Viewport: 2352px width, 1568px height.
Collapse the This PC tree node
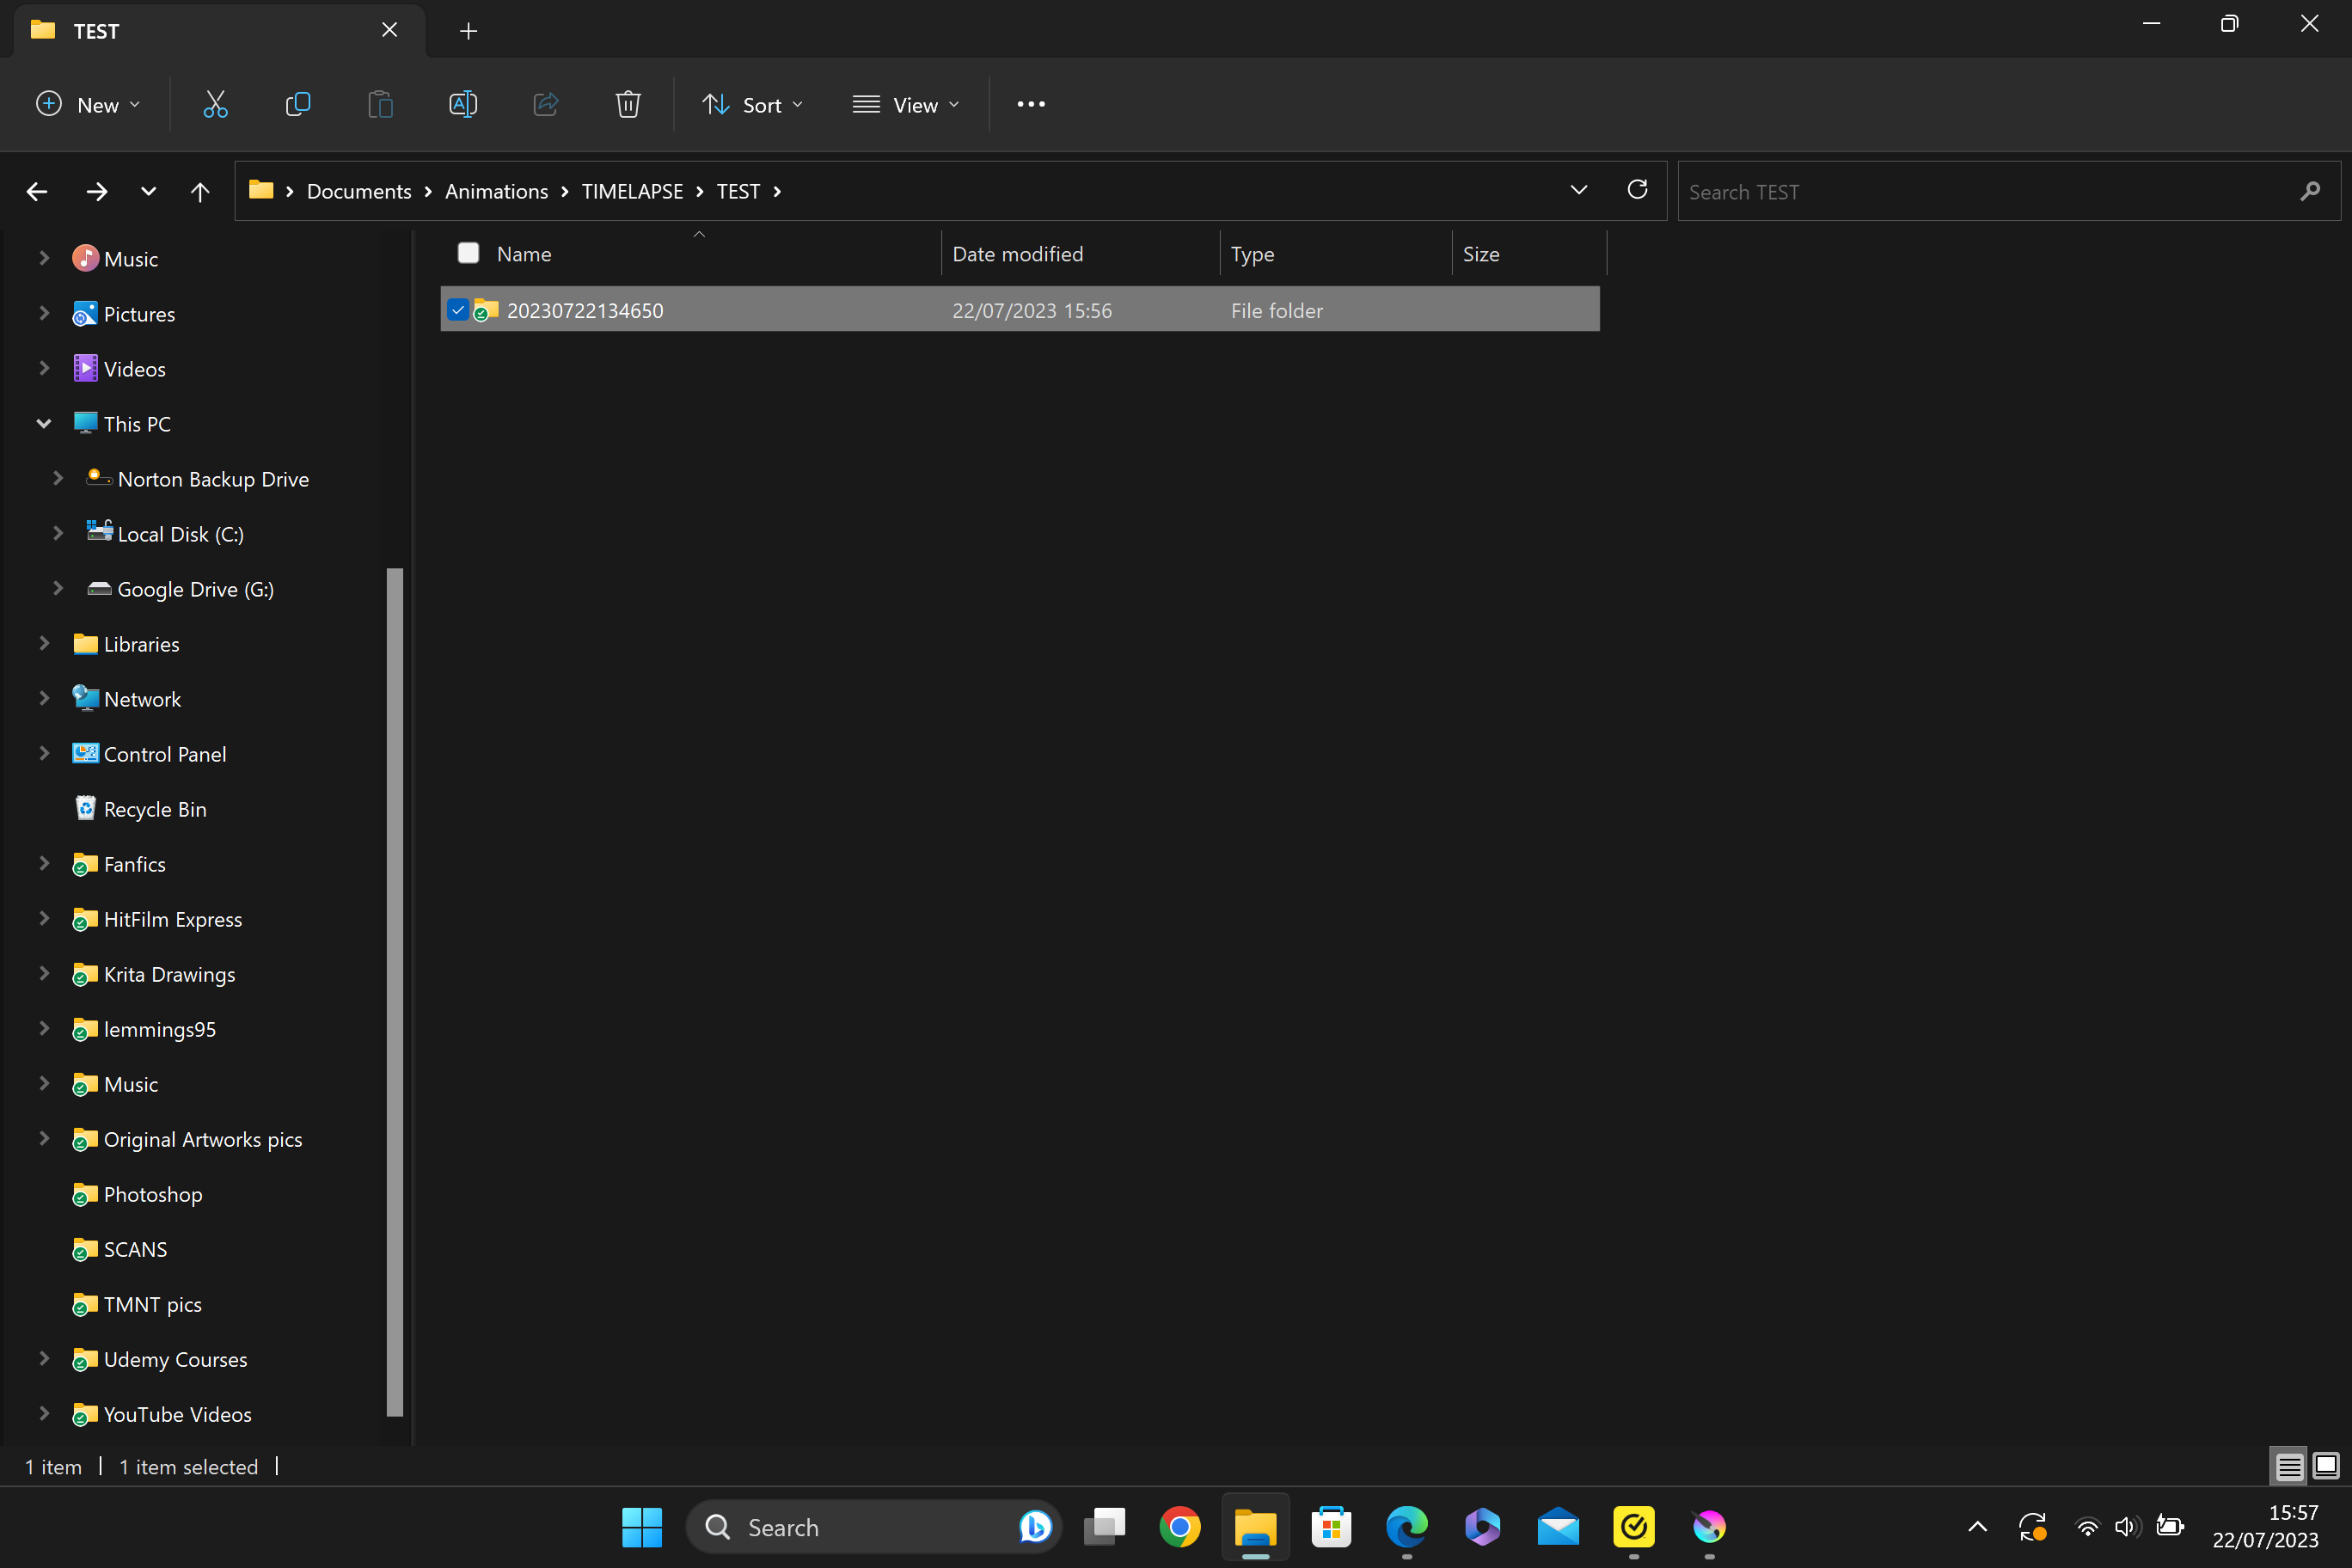click(x=44, y=424)
